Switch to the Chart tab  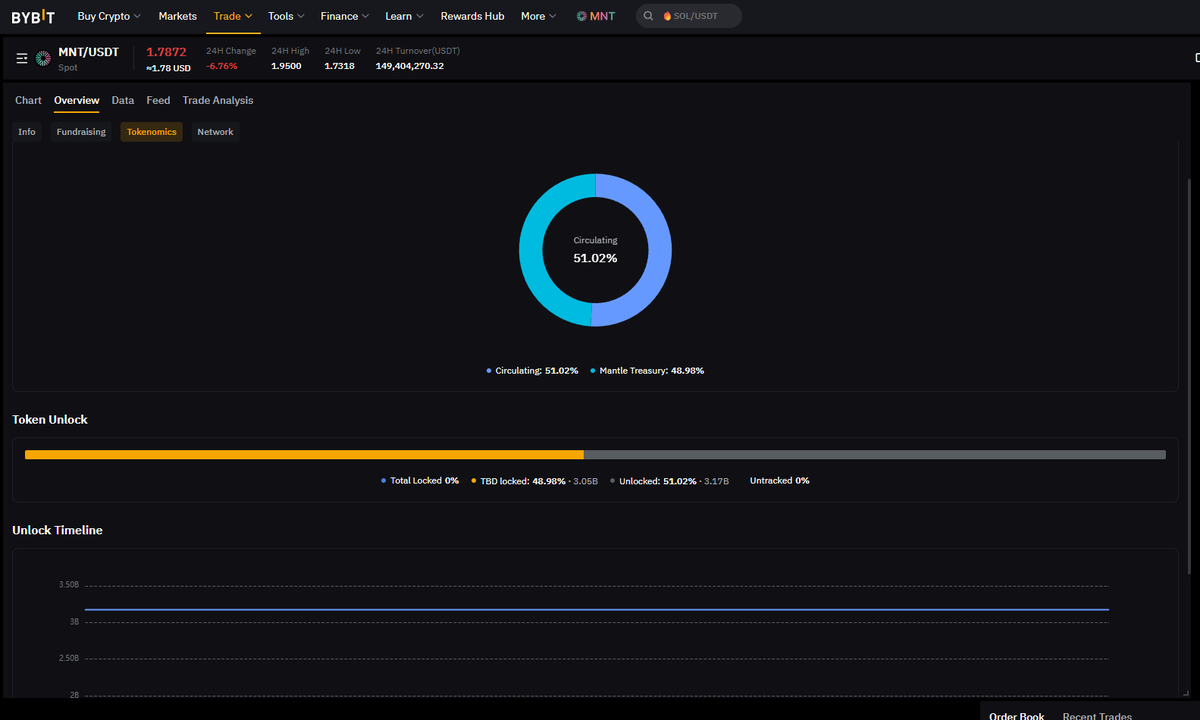pos(28,100)
